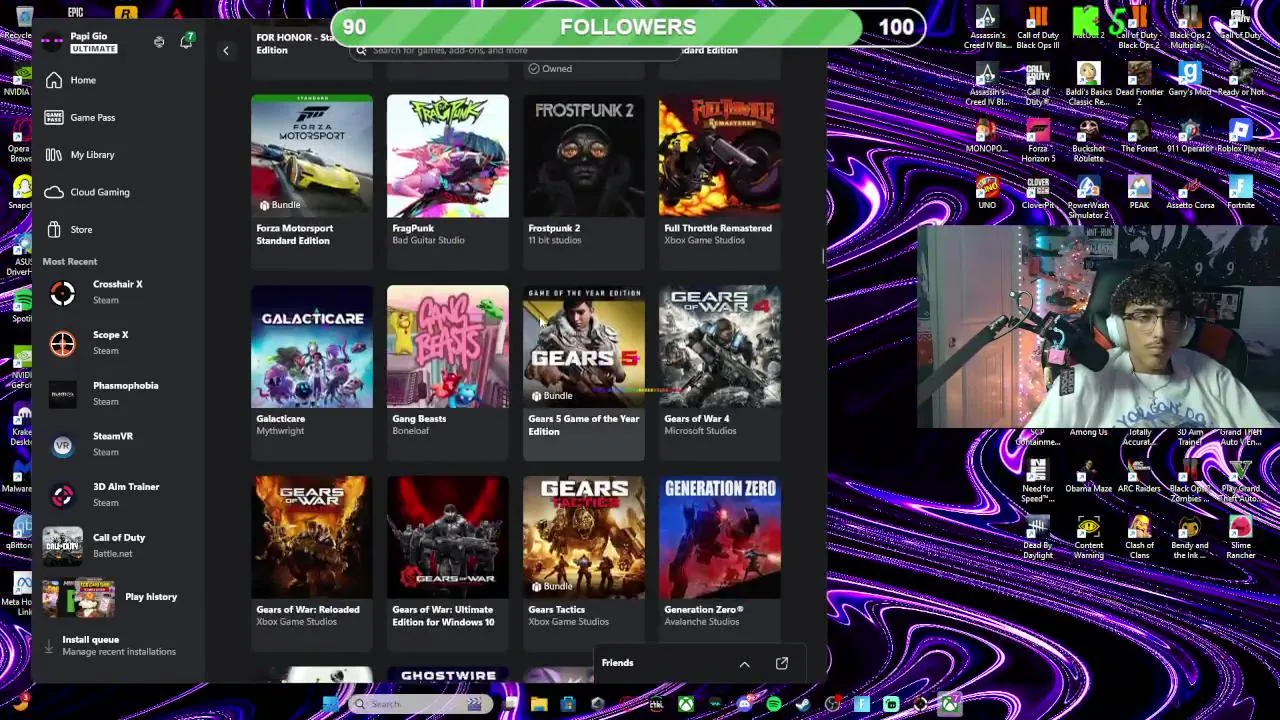Click the Windows Start button
Image resolution: width=1280 pixels, height=720 pixels.
pyautogui.click(x=331, y=704)
